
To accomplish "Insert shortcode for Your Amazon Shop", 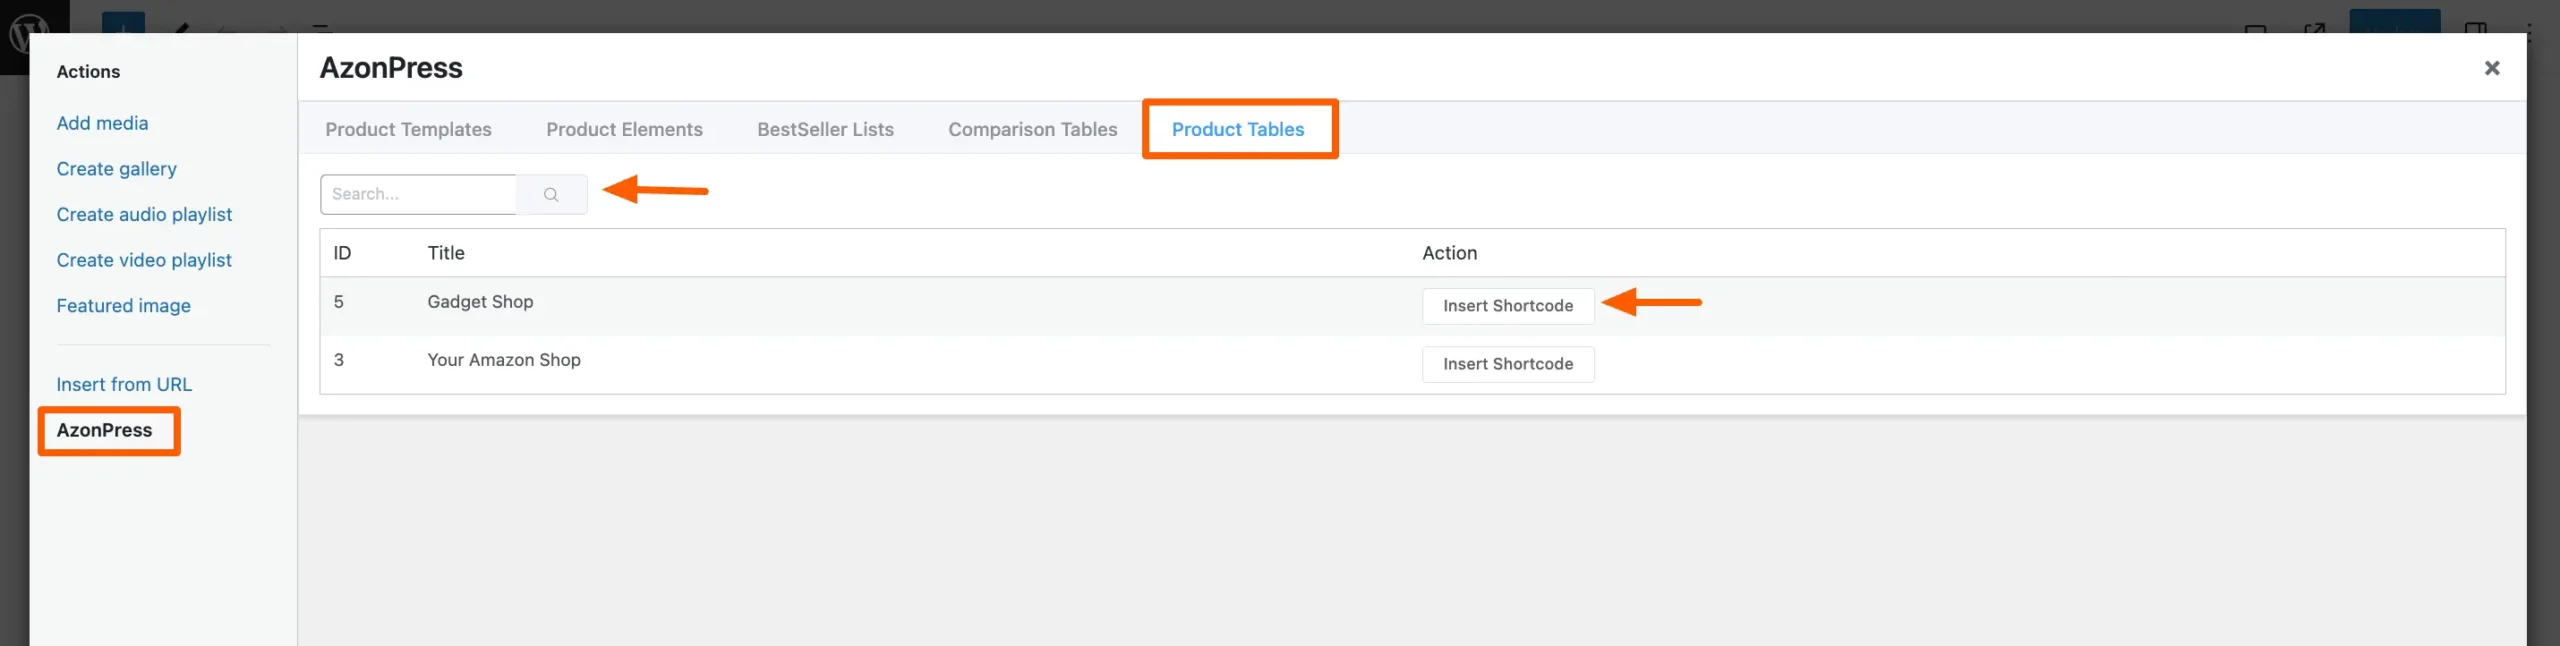I will click(x=1508, y=364).
